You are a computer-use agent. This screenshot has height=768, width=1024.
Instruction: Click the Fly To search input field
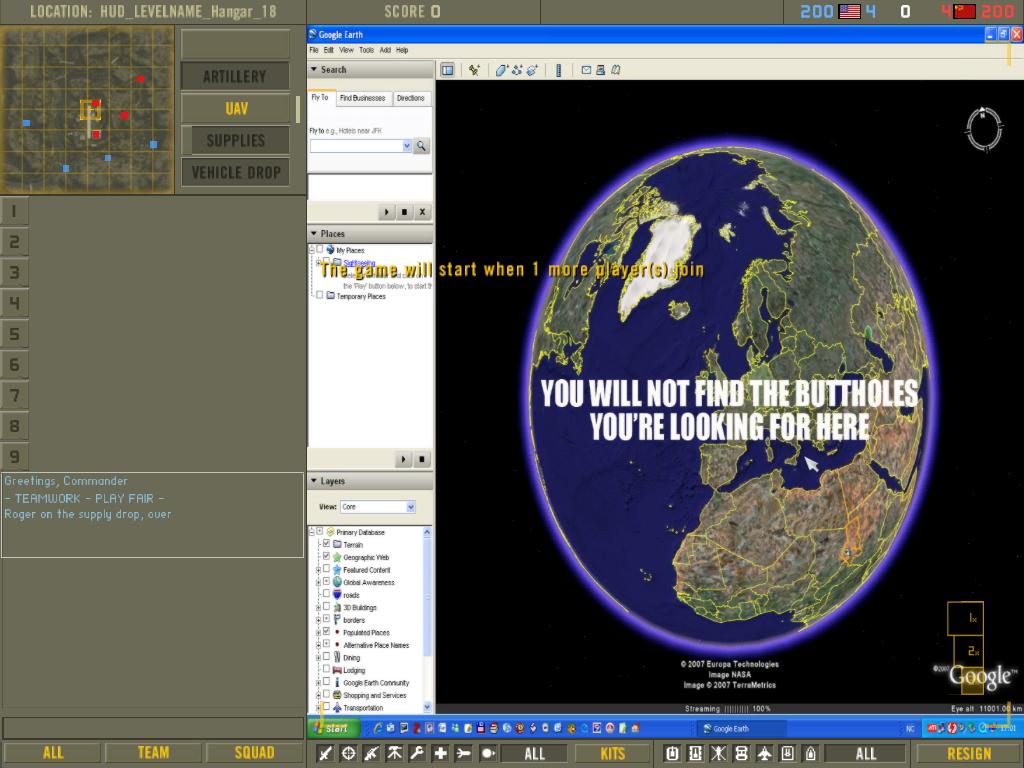(x=360, y=146)
